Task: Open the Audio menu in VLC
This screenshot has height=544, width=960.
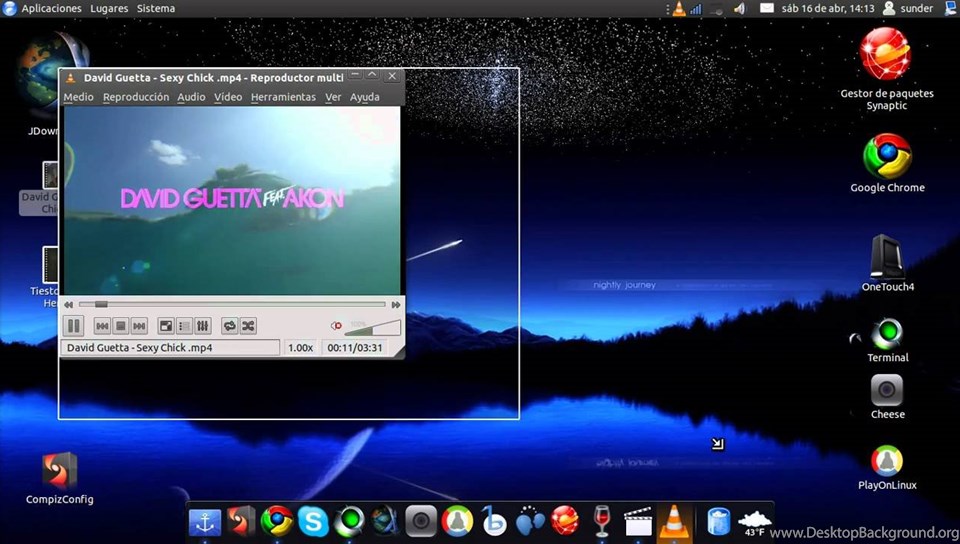Action: [x=191, y=97]
